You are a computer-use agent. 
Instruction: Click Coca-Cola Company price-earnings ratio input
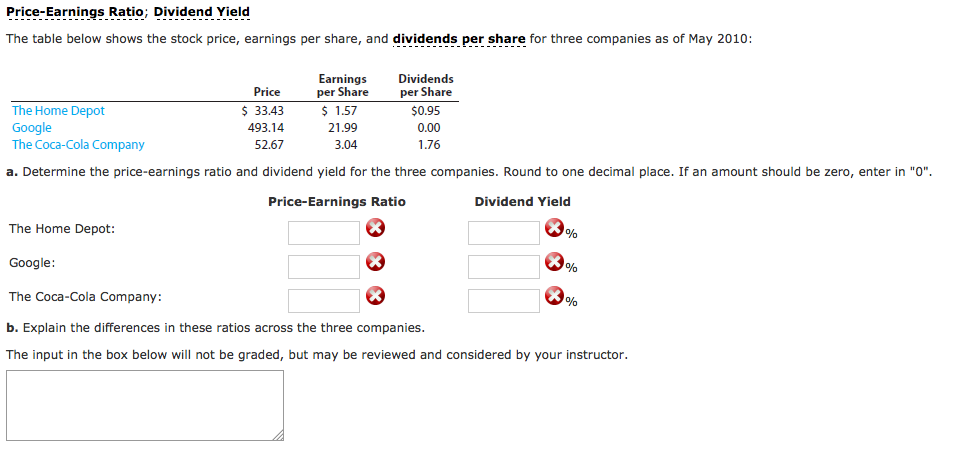tap(324, 300)
